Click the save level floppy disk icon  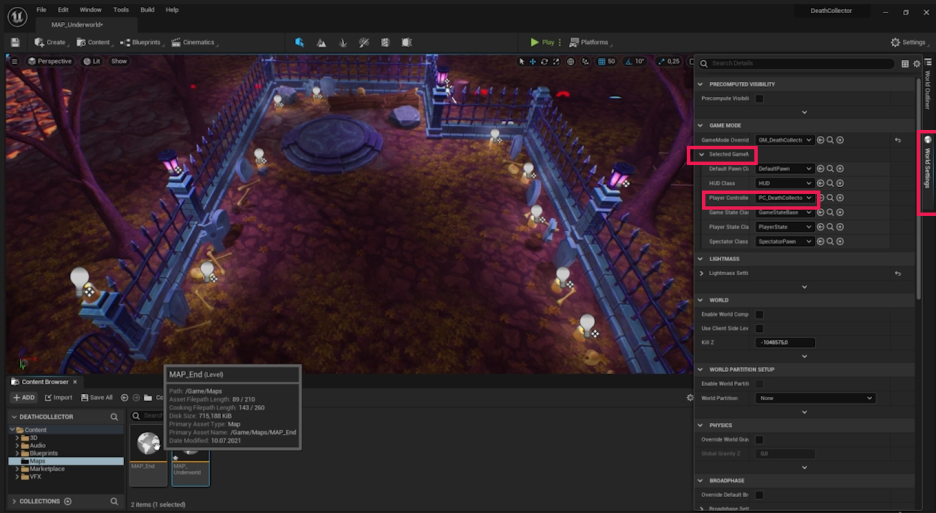16,42
